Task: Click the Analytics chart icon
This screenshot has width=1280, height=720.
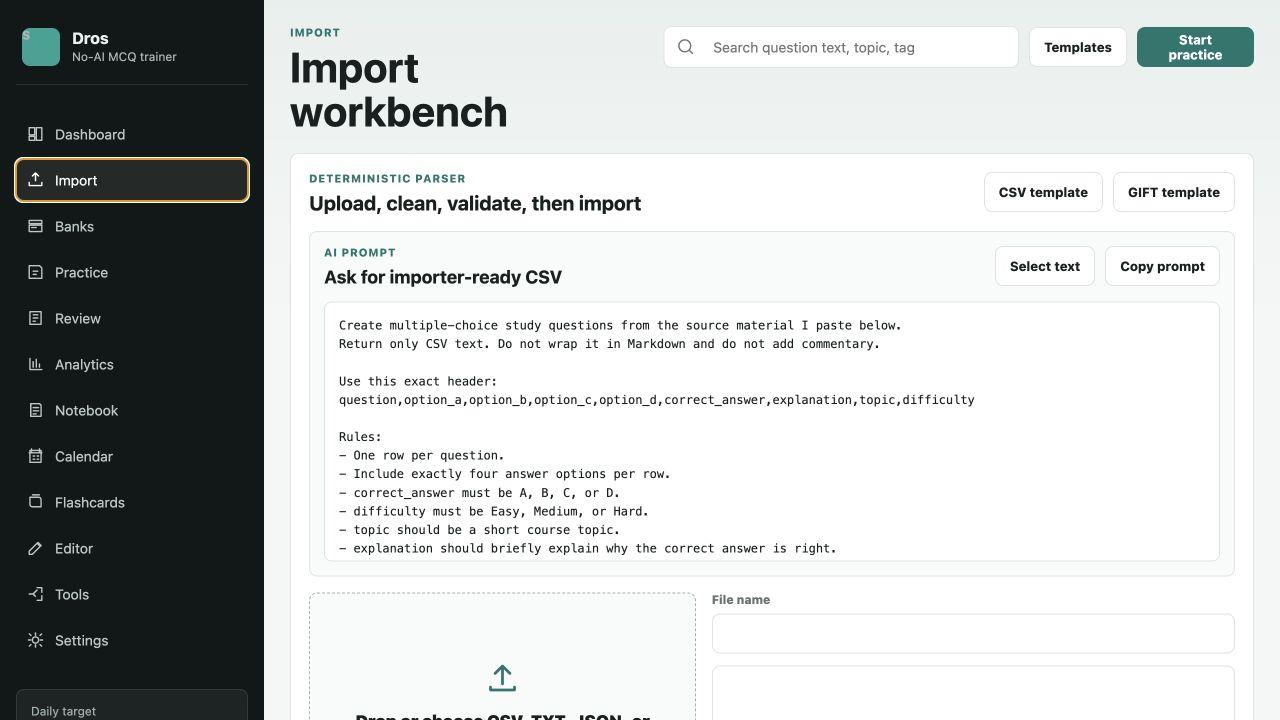Action: pos(35,364)
